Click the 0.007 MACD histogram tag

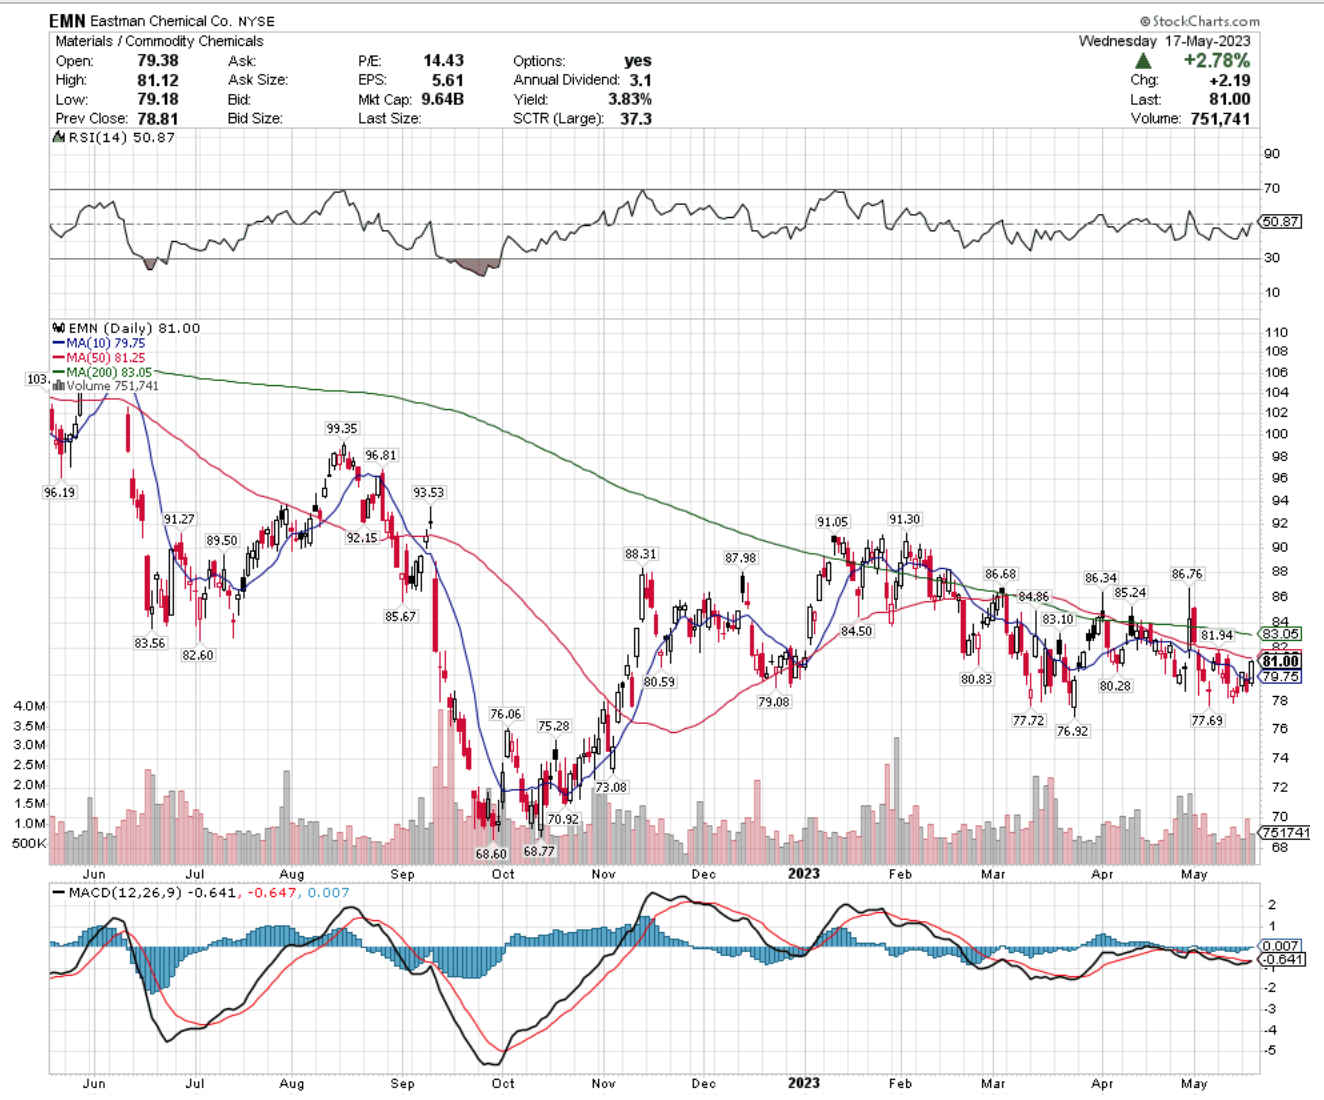[x=1281, y=946]
